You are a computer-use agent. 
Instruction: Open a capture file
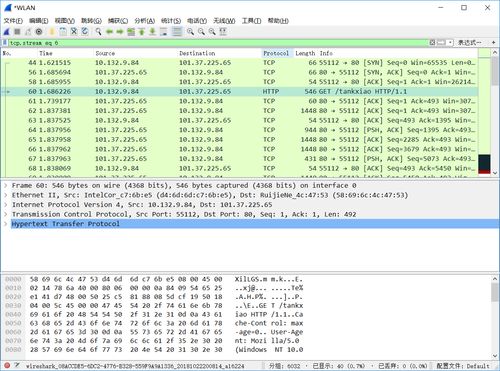tap(52, 32)
